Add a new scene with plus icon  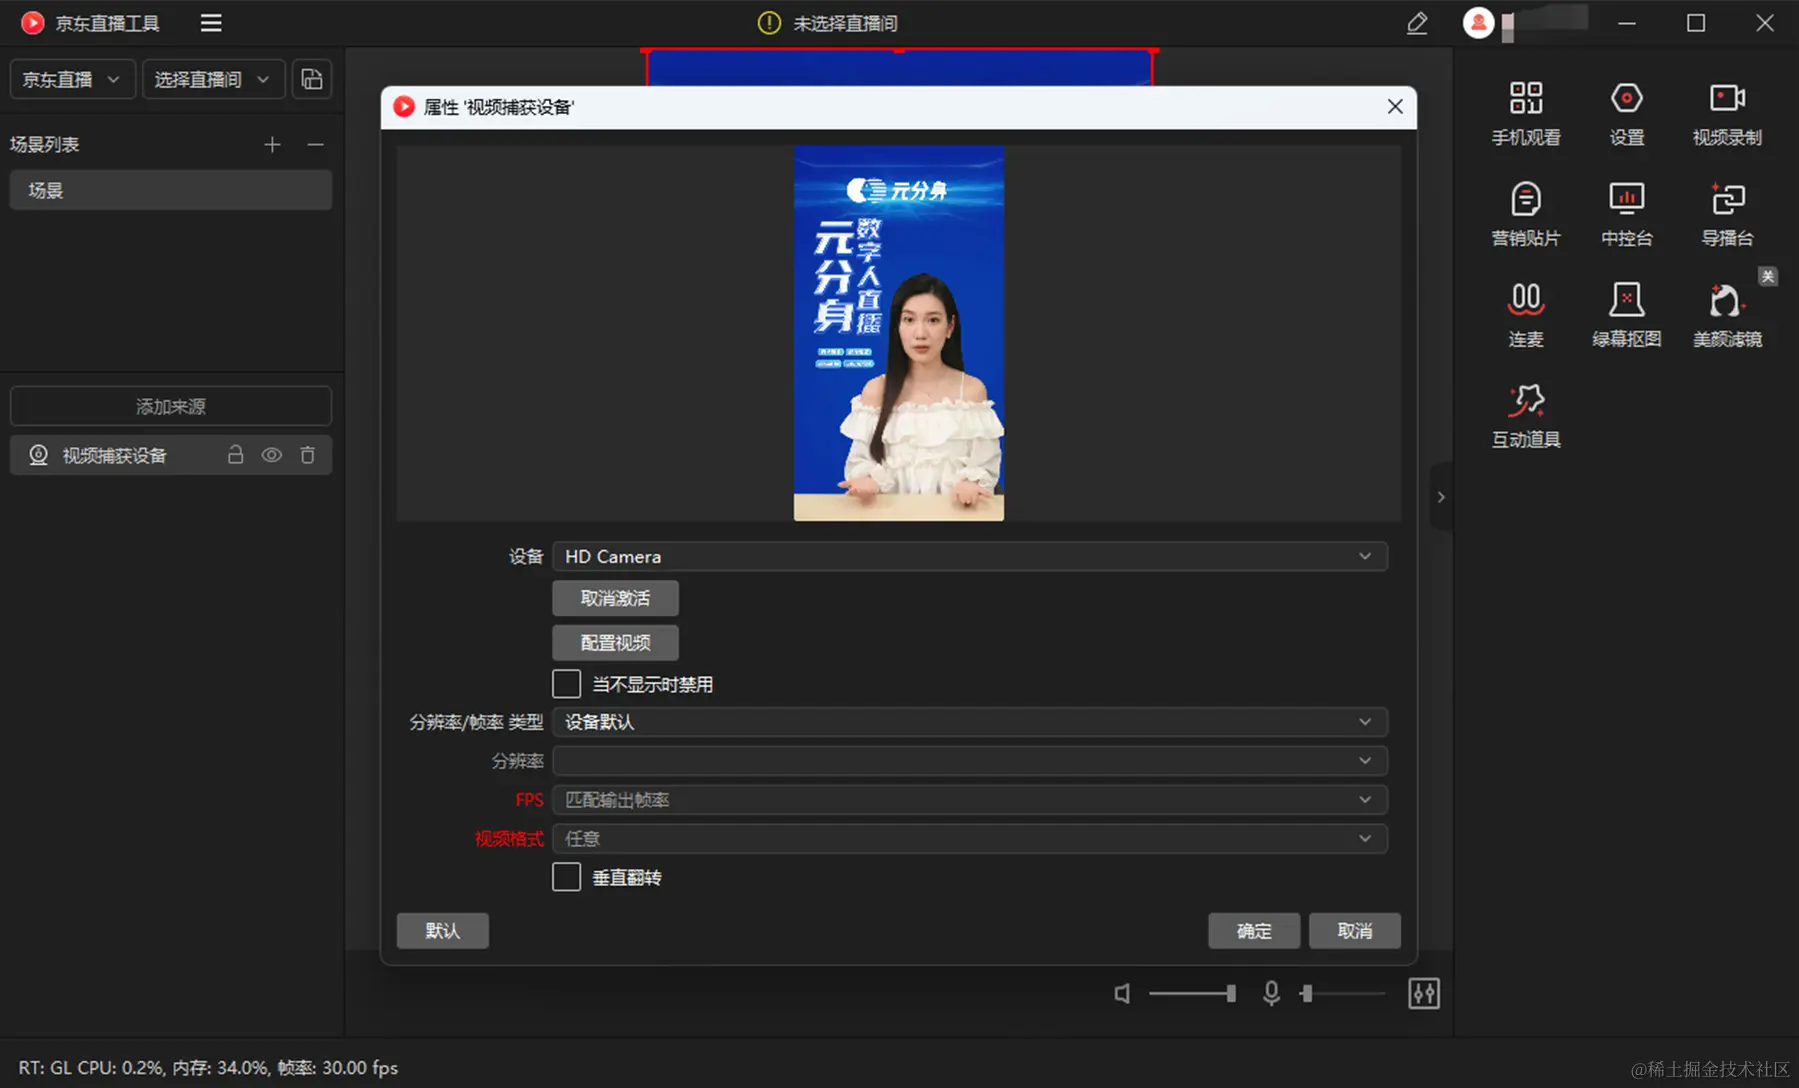(272, 145)
